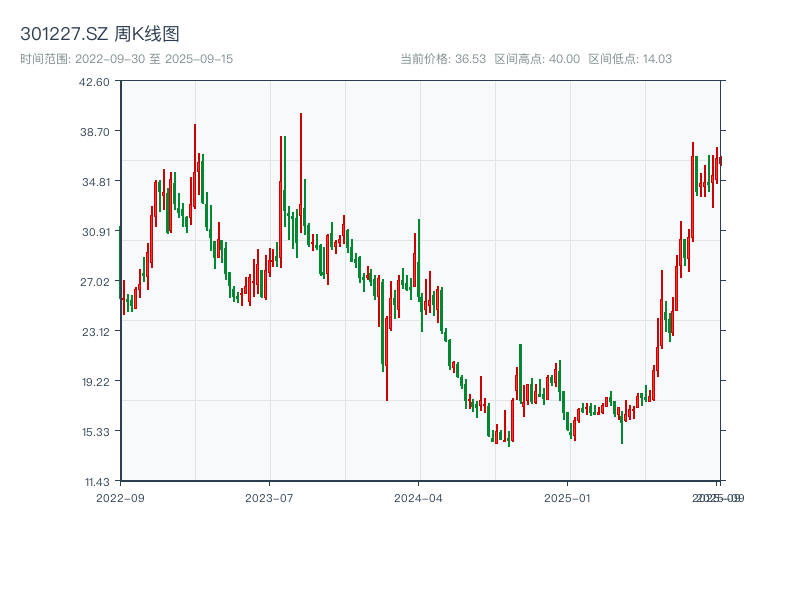Screen dimensions: 800x600
Task: Click the 301227.SZ 周K线图 title
Action: 100,31
